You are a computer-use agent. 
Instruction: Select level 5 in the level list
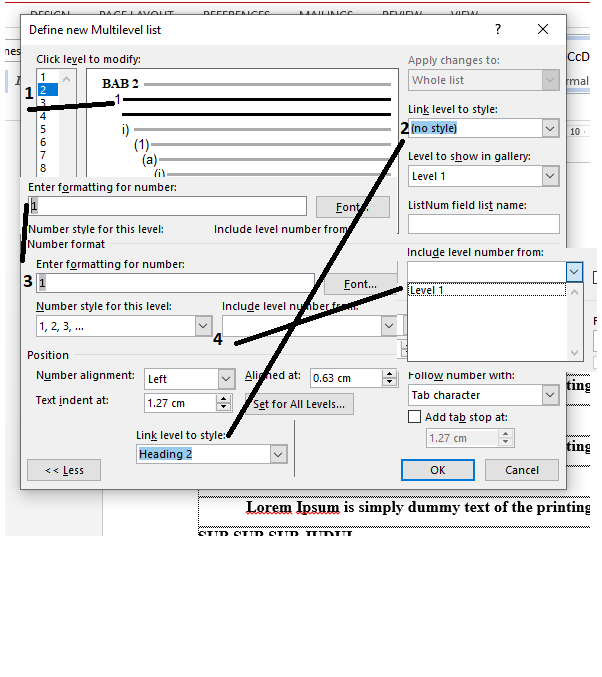43,129
